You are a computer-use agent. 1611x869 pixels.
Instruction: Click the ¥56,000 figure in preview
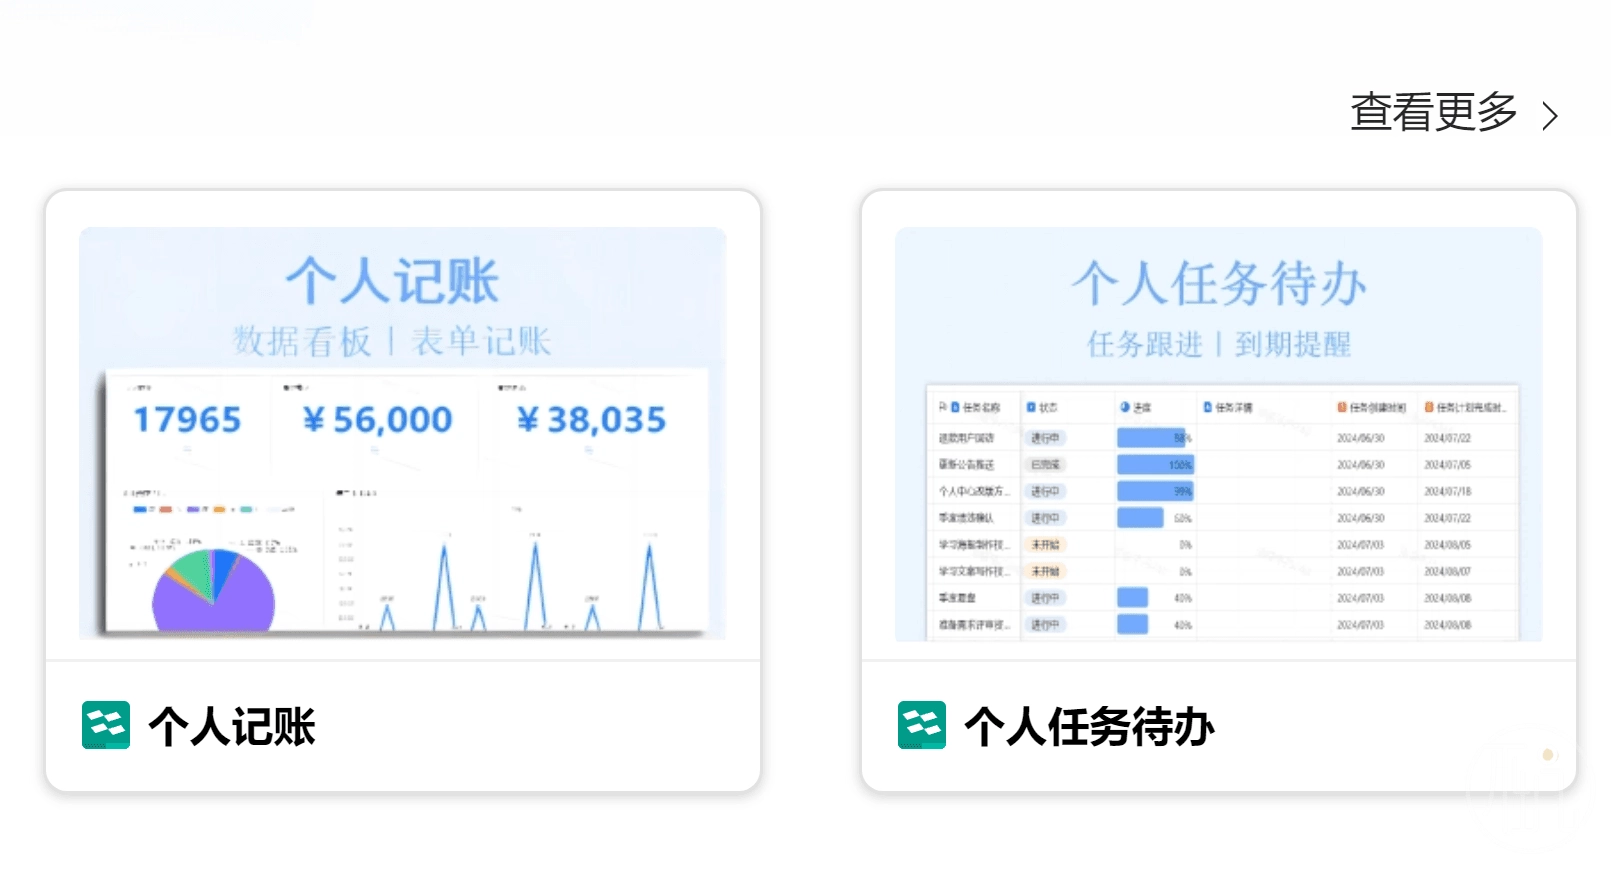pyautogui.click(x=378, y=420)
